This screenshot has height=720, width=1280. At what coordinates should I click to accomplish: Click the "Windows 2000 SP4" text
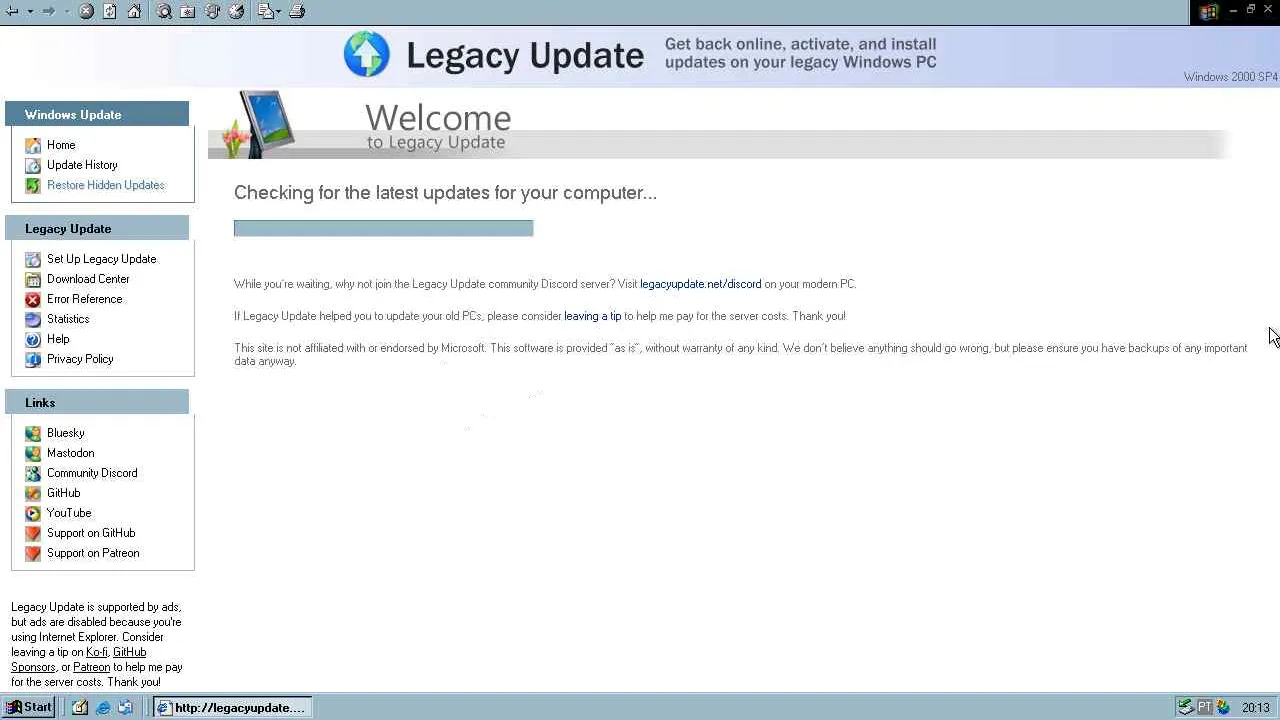(1230, 77)
